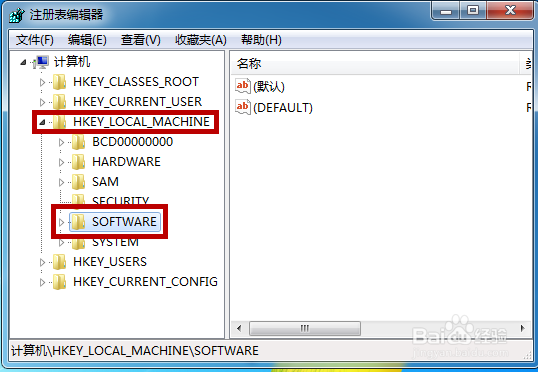
Task: Open the 编辑(E) menu
Action: [x=87, y=40]
